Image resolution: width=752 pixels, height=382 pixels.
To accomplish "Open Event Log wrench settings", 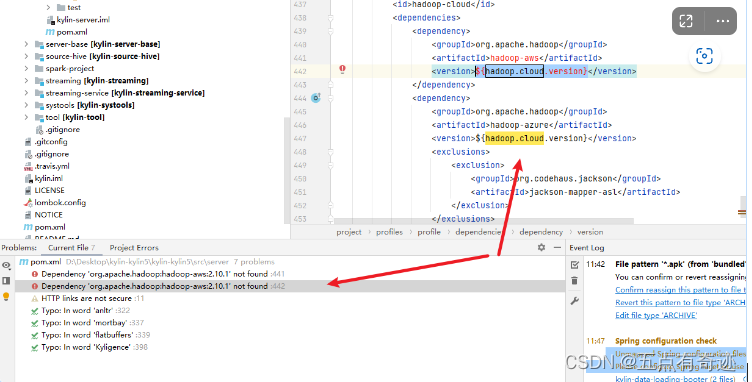I will 575,301.
